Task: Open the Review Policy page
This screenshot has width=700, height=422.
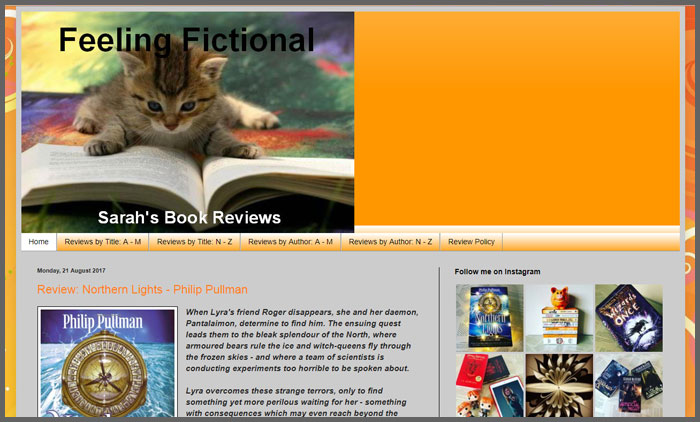Action: (471, 242)
